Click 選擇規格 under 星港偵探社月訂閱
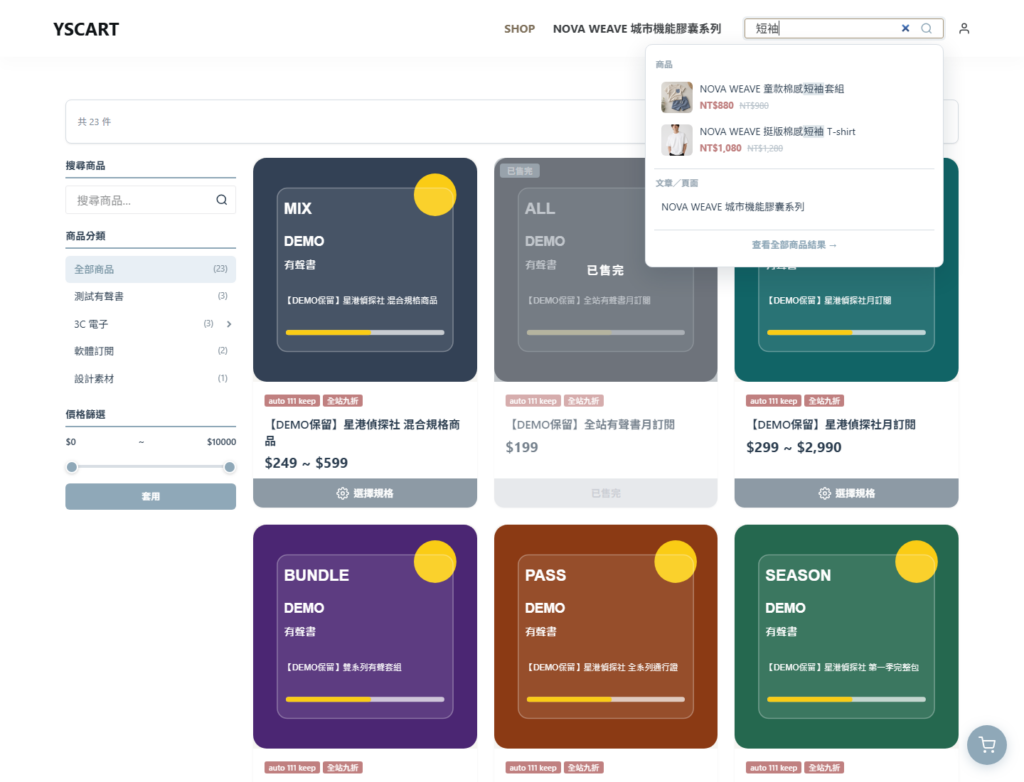Image resolution: width=1024 pixels, height=782 pixels. pyautogui.click(x=846, y=493)
